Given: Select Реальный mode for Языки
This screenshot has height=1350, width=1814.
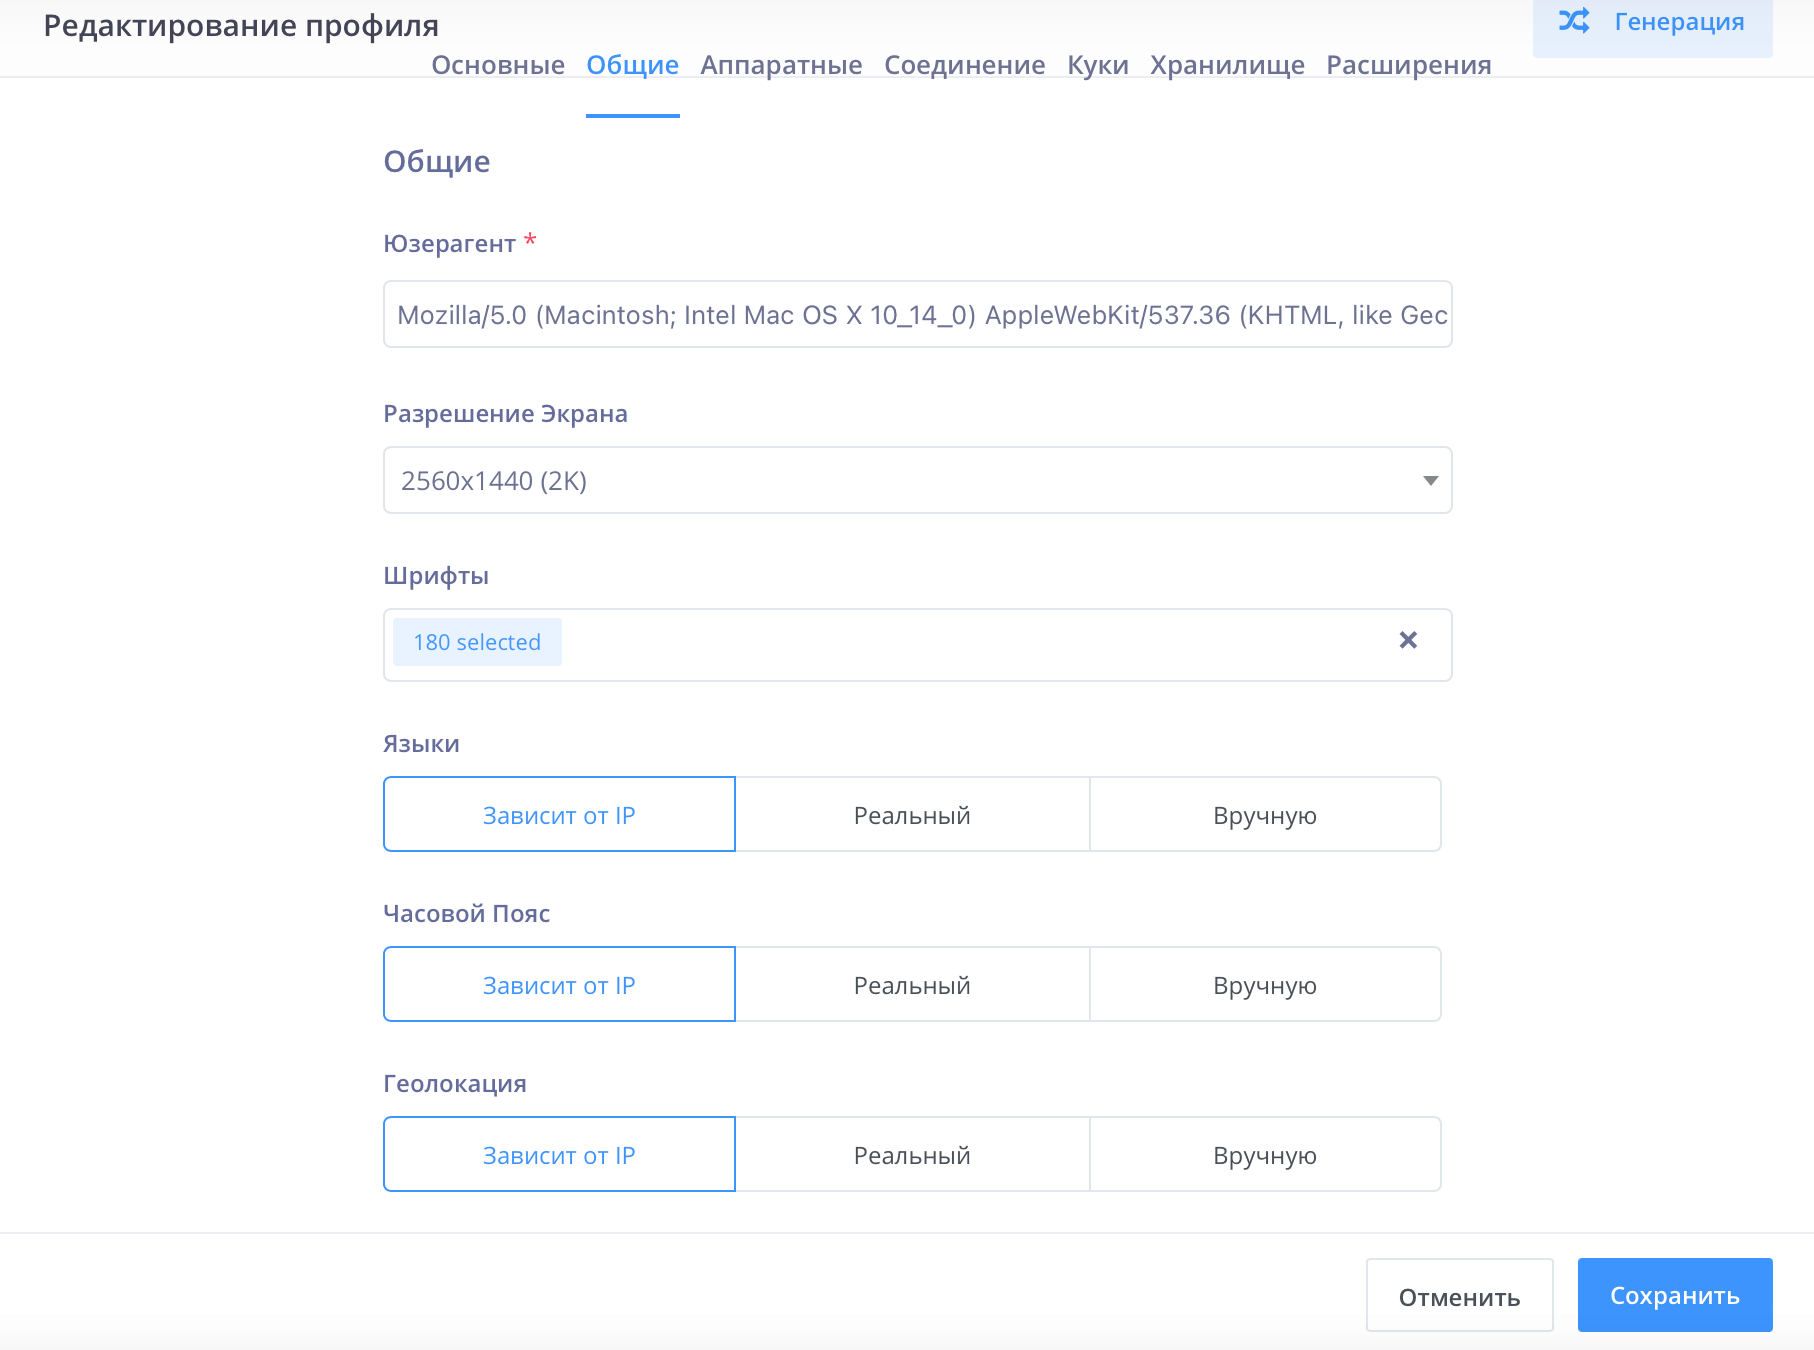Looking at the screenshot, I should [911, 814].
